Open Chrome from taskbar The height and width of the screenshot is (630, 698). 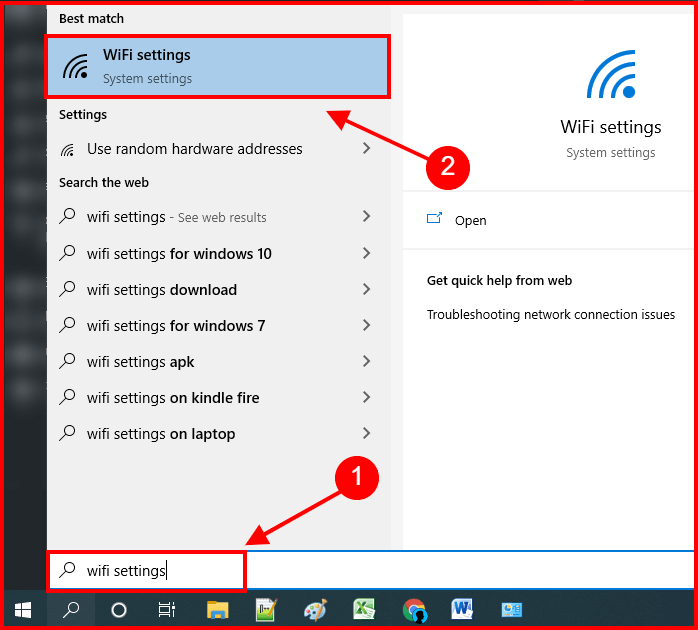coord(414,610)
